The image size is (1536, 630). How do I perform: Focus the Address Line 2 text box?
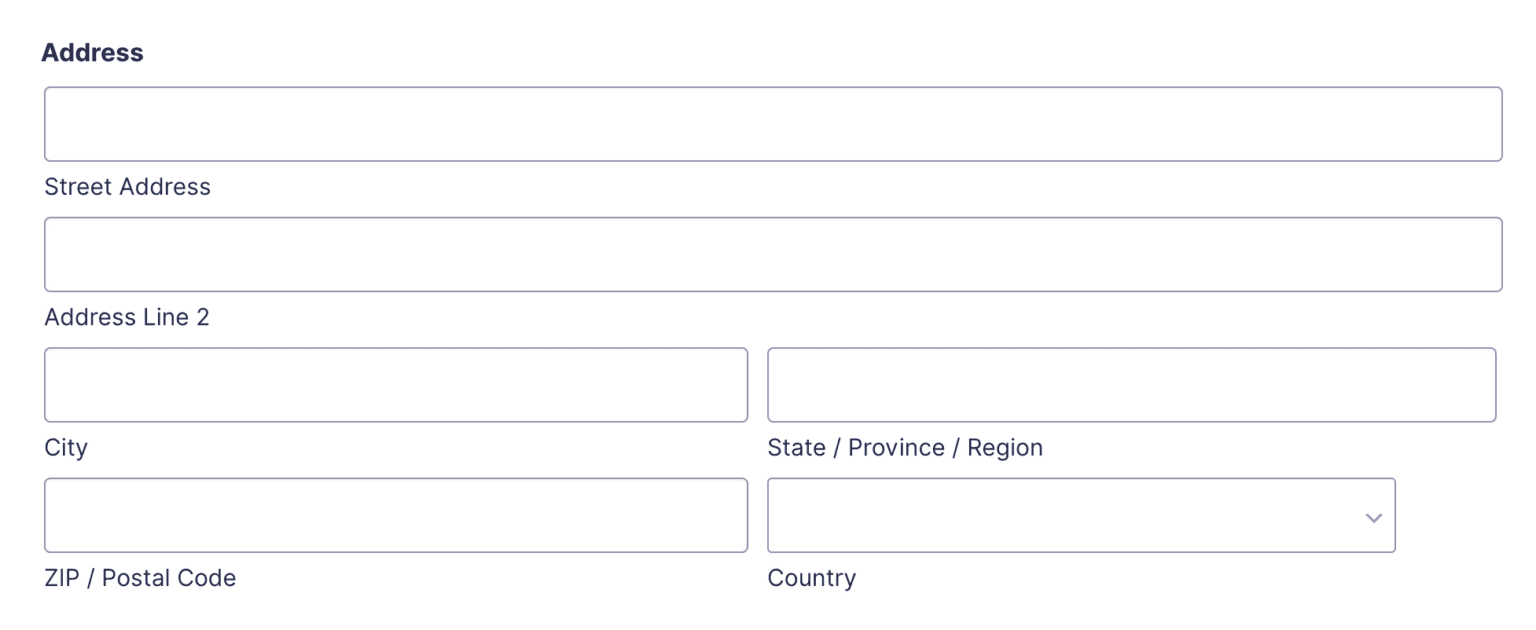click(772, 254)
